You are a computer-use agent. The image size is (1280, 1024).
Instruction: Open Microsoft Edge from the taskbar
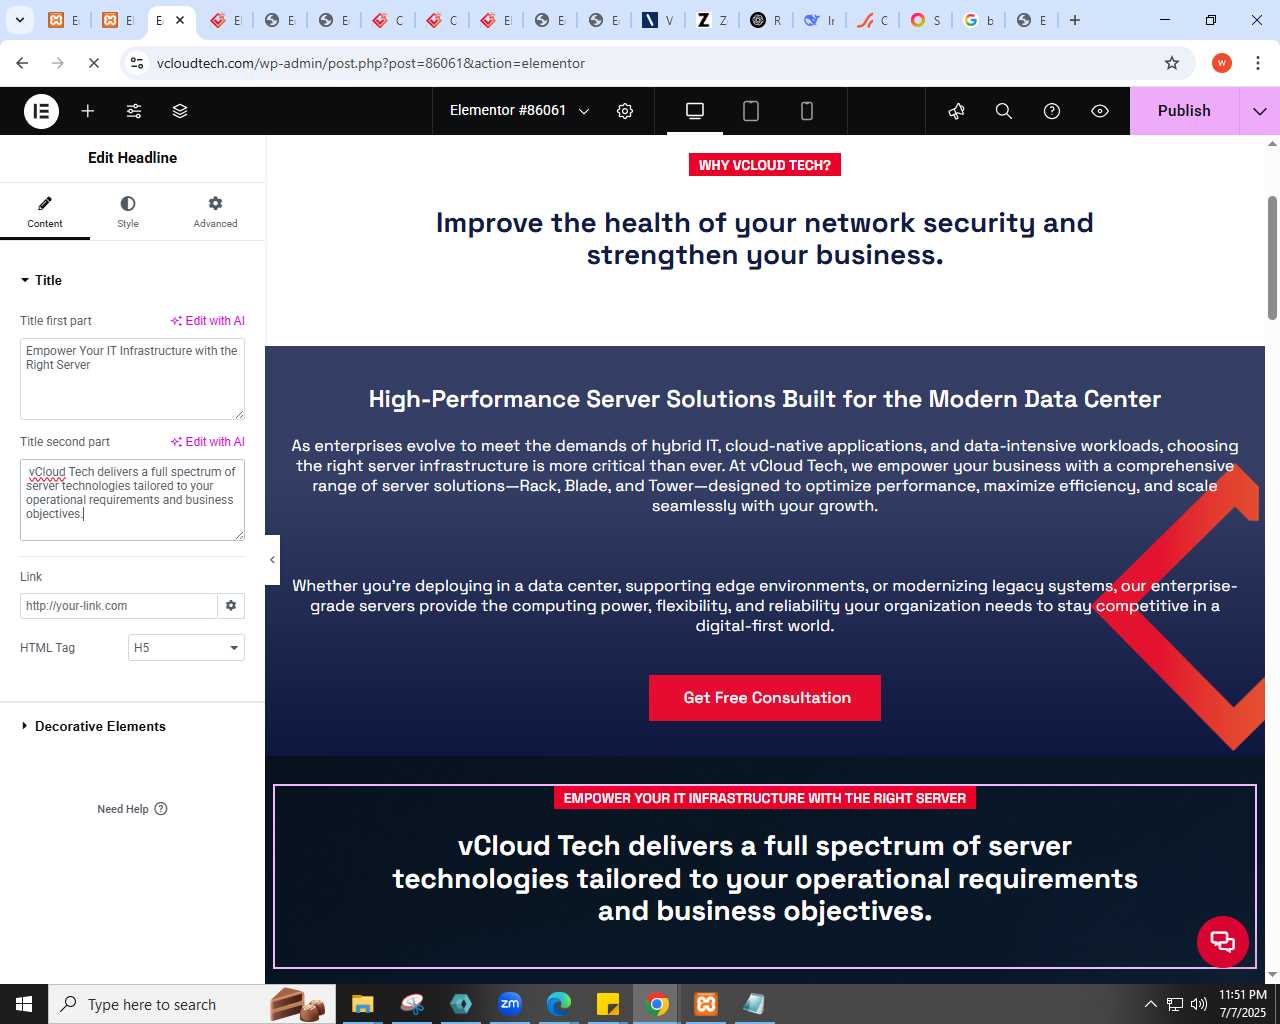coord(559,1004)
